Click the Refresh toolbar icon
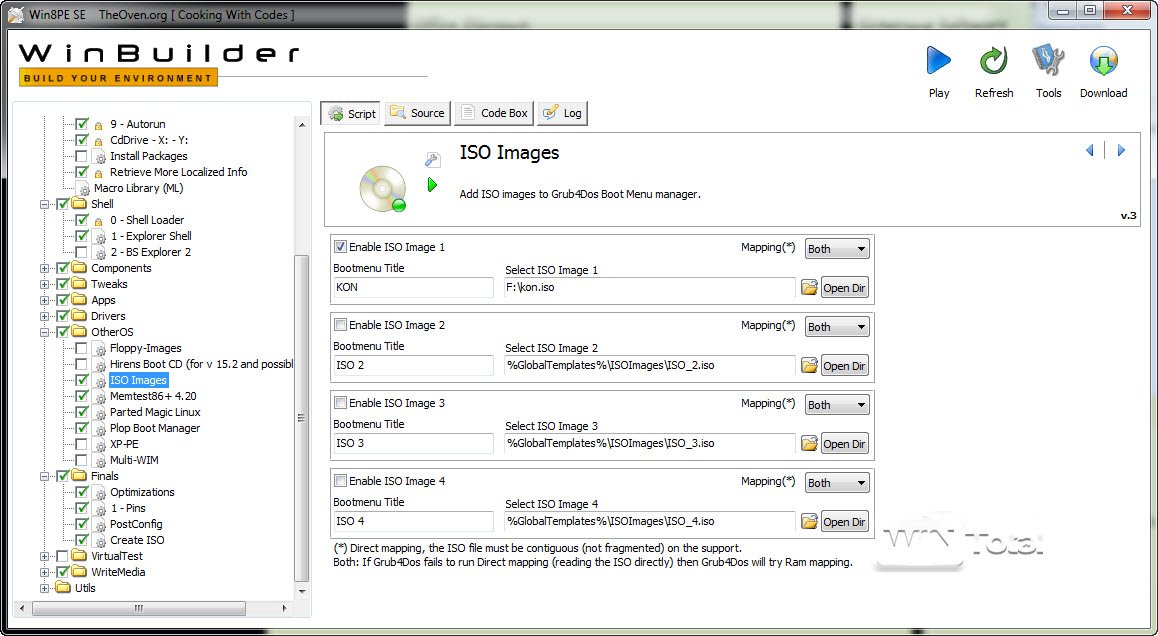This screenshot has width=1158, height=636. (x=993, y=61)
